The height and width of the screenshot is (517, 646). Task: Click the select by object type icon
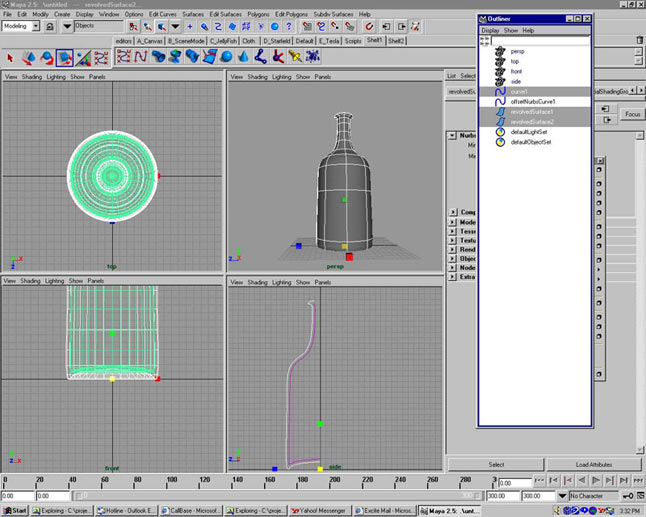pos(147,27)
